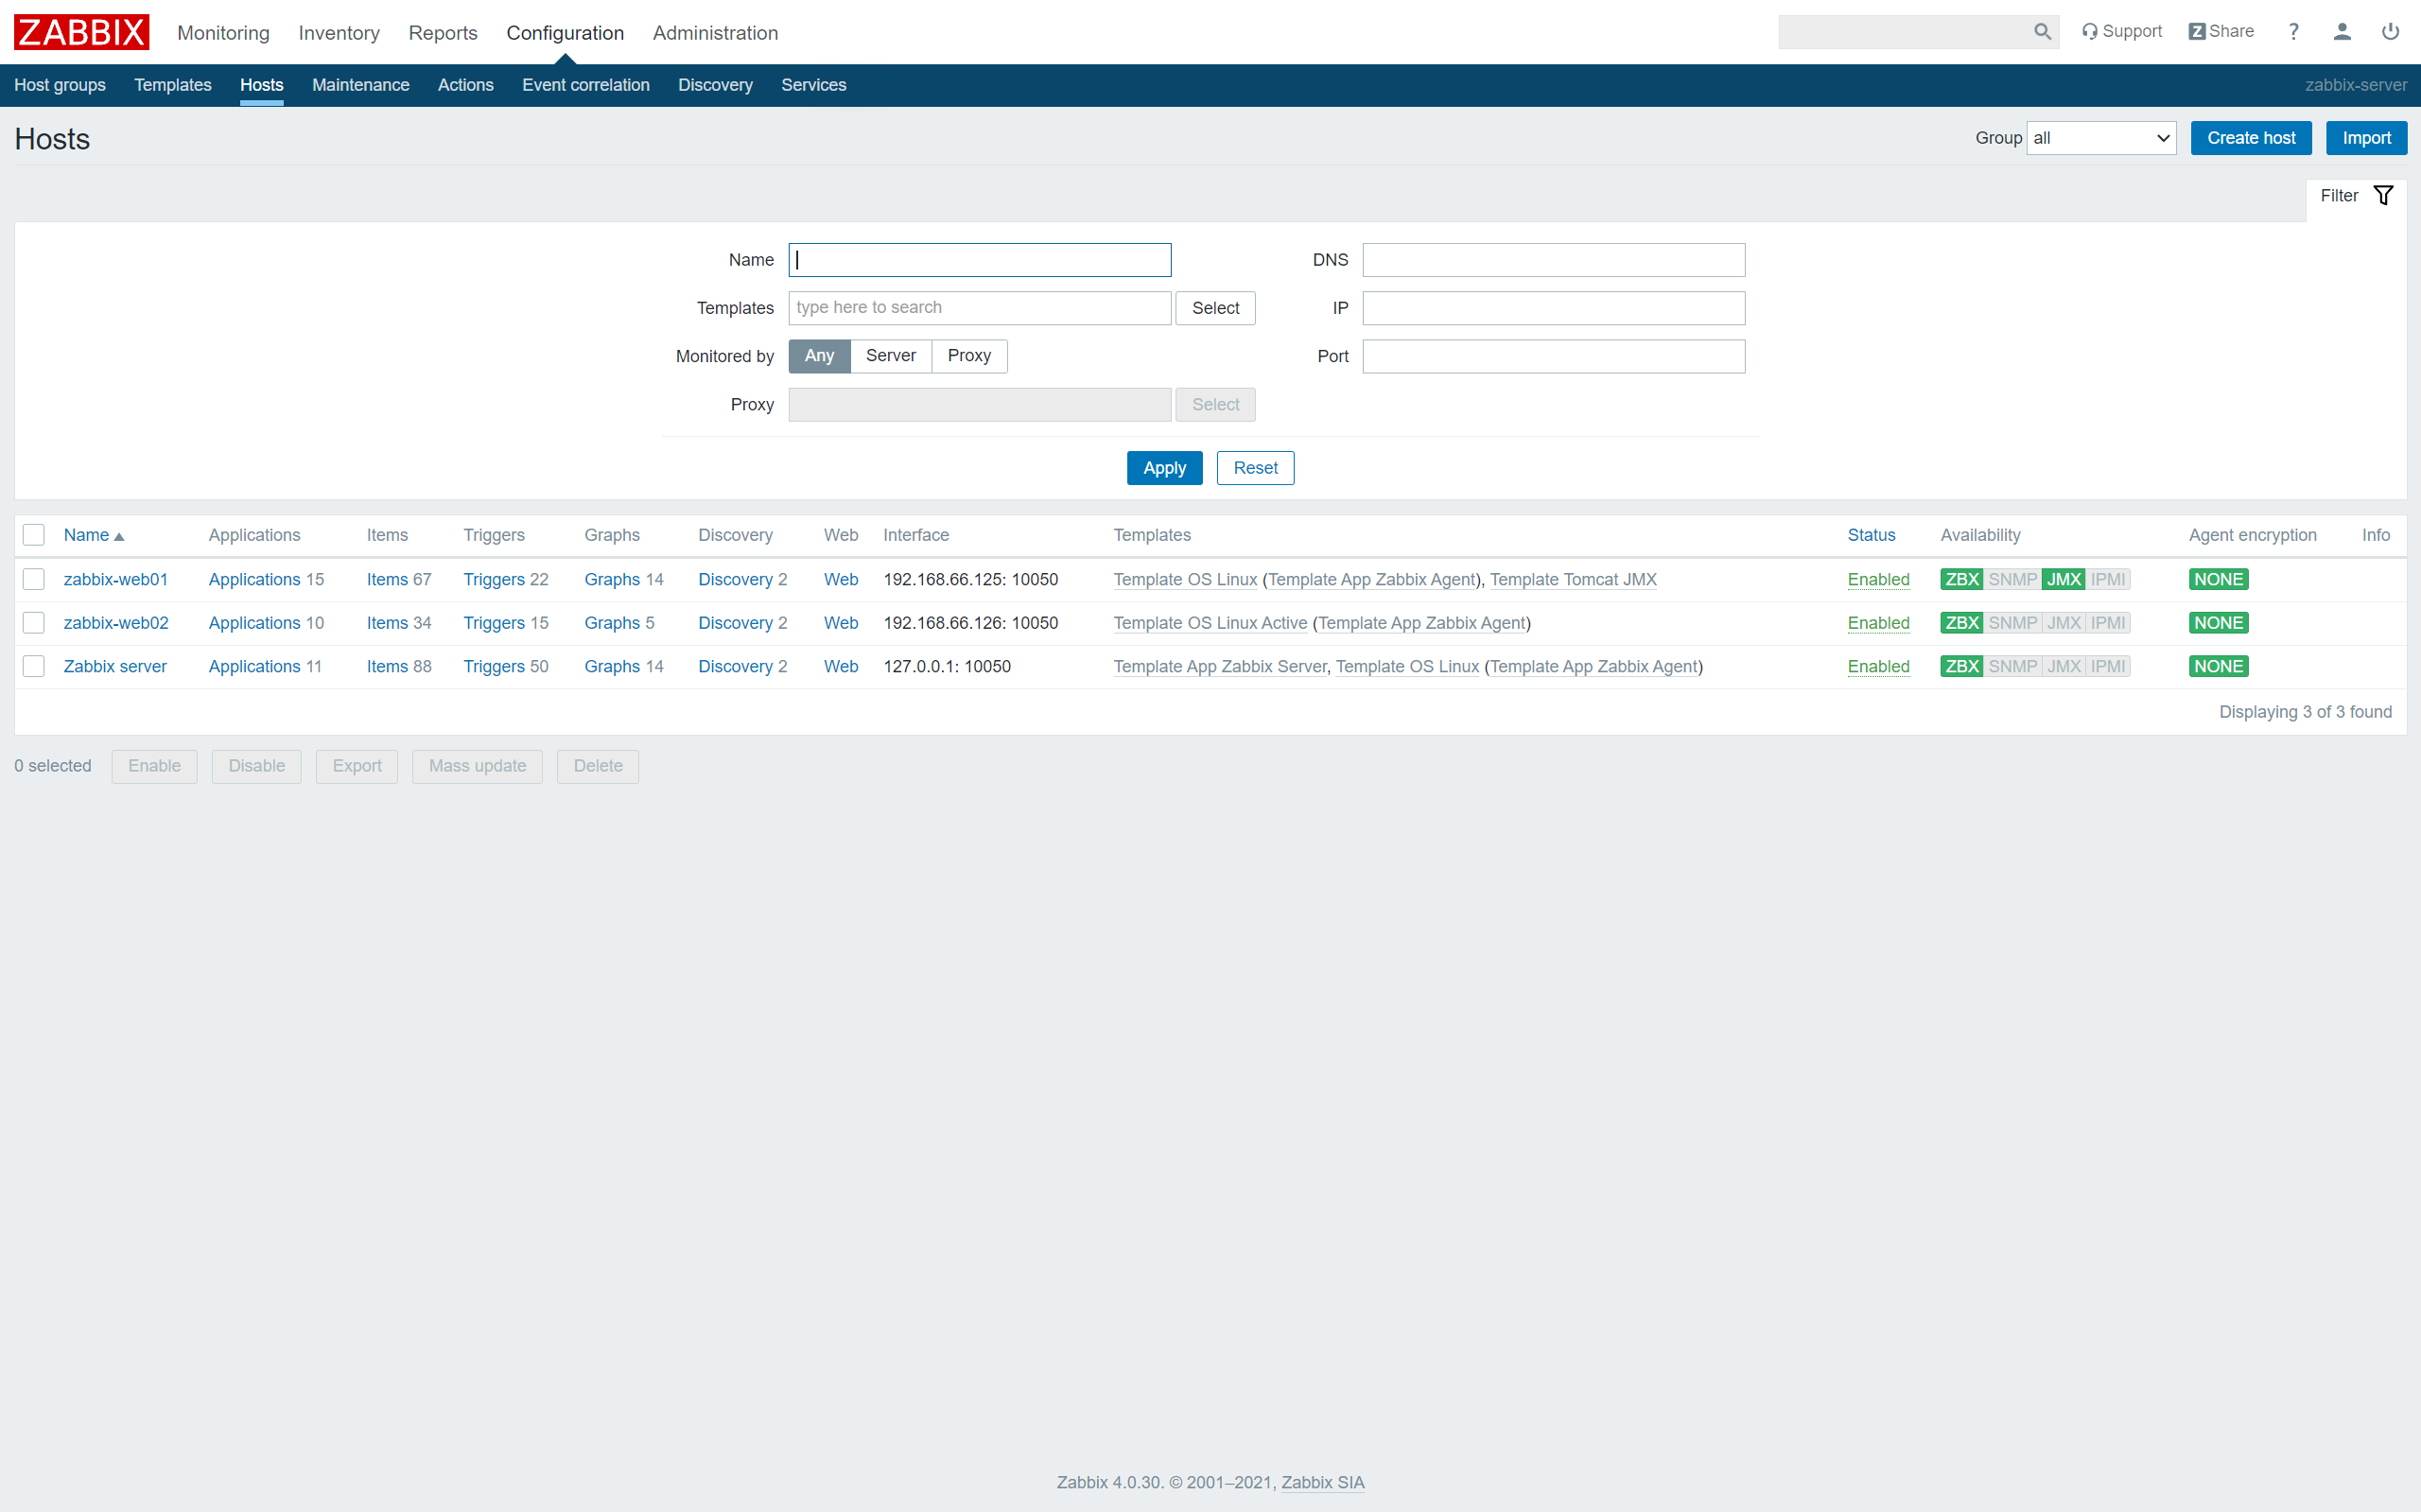This screenshot has width=2421, height=1512.
Task: Click the Templates search field
Action: pyautogui.click(x=979, y=308)
